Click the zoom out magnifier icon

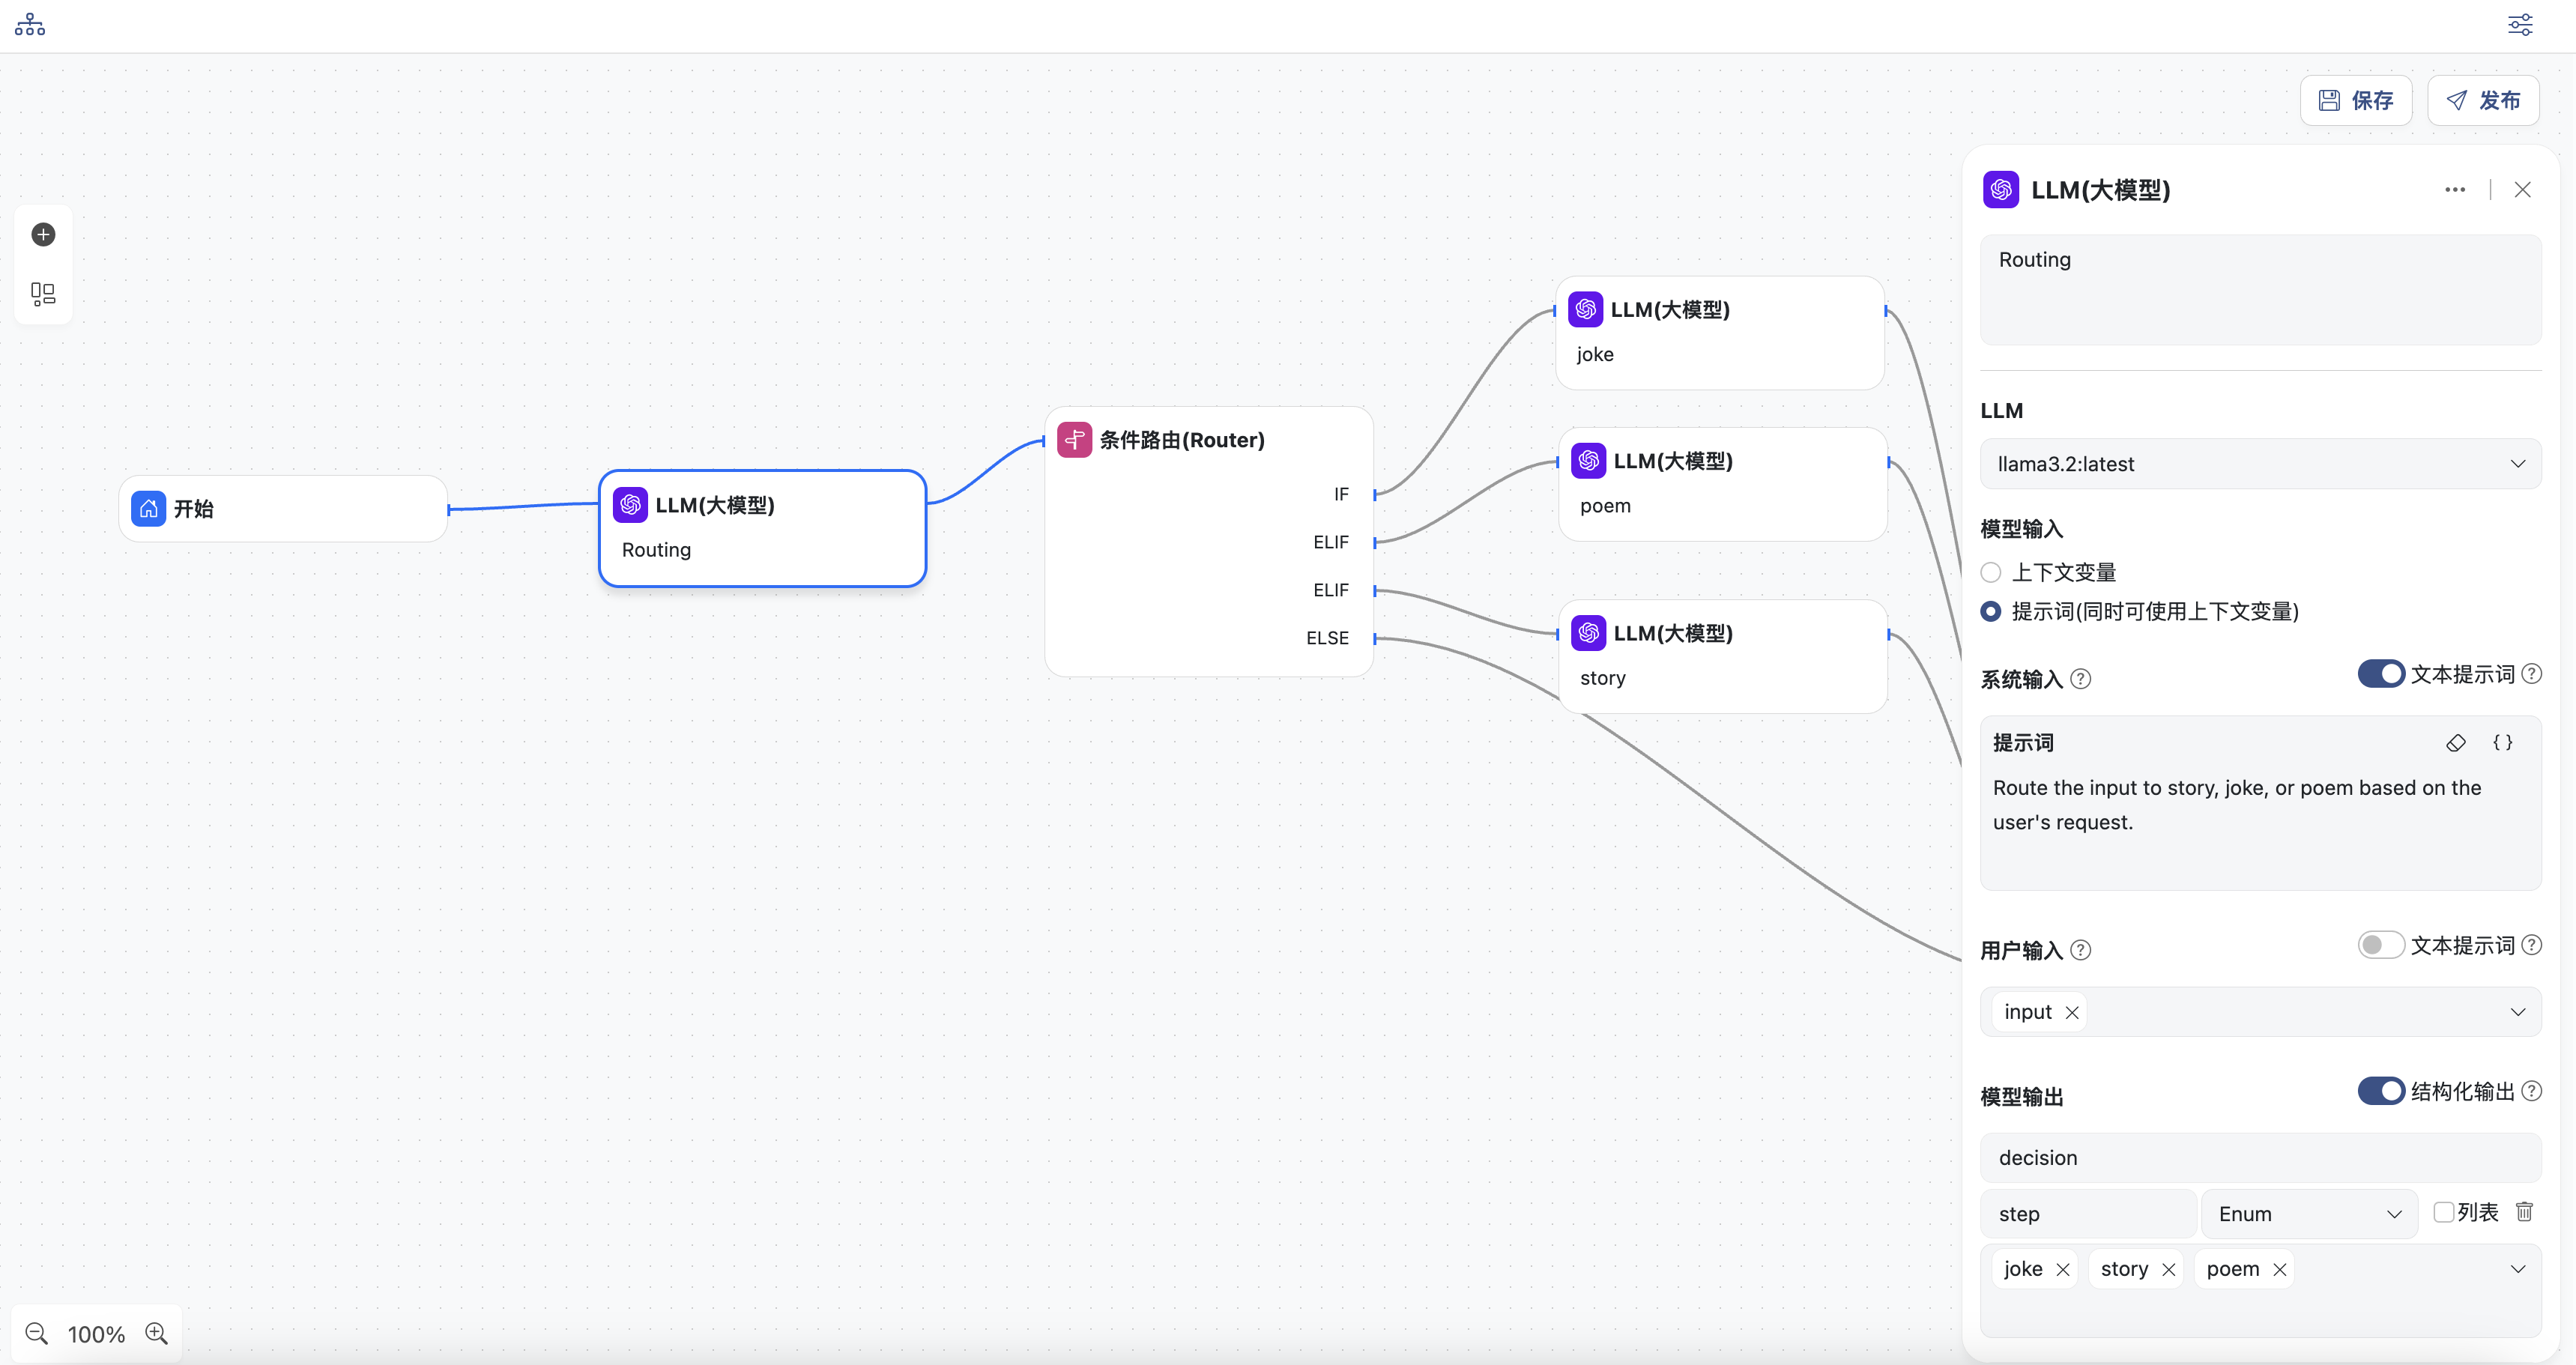click(x=37, y=1333)
